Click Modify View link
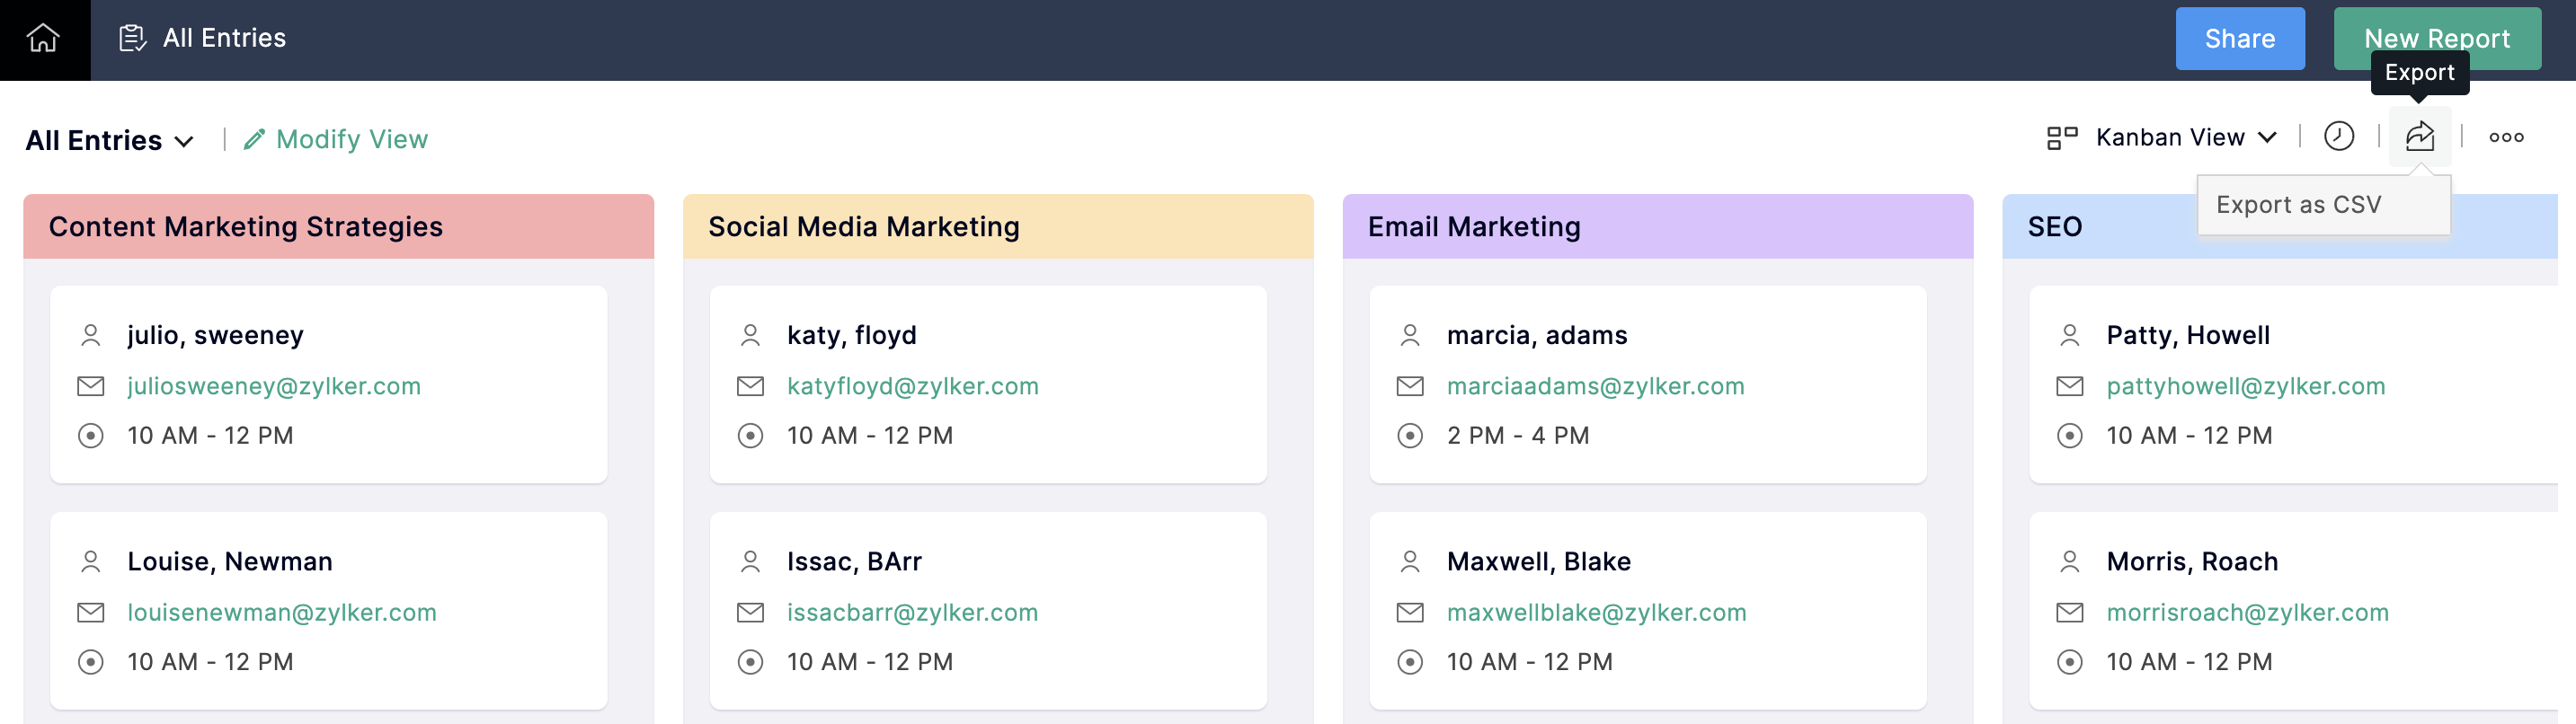The image size is (2576, 724). (x=351, y=139)
